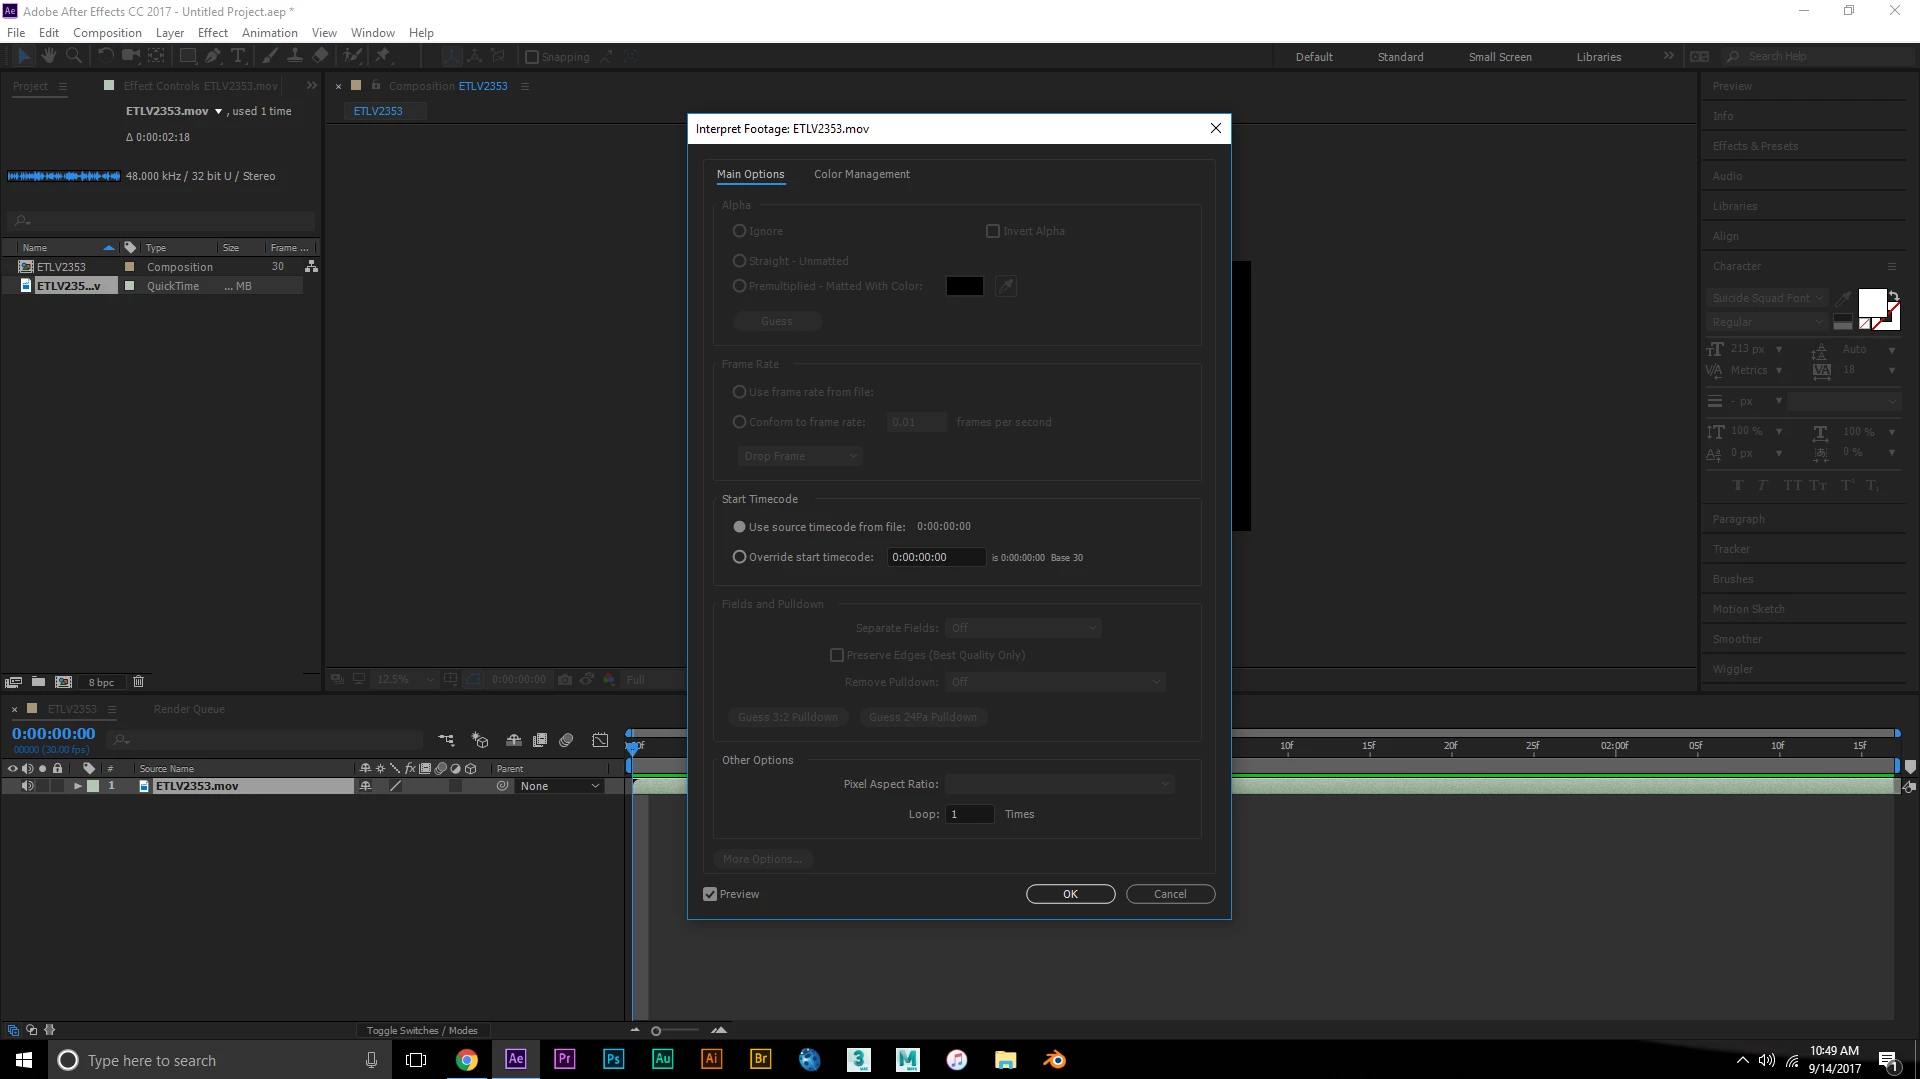Click Cancel in Interpret Footage dialog
The image size is (1920, 1079).
tap(1170, 894)
